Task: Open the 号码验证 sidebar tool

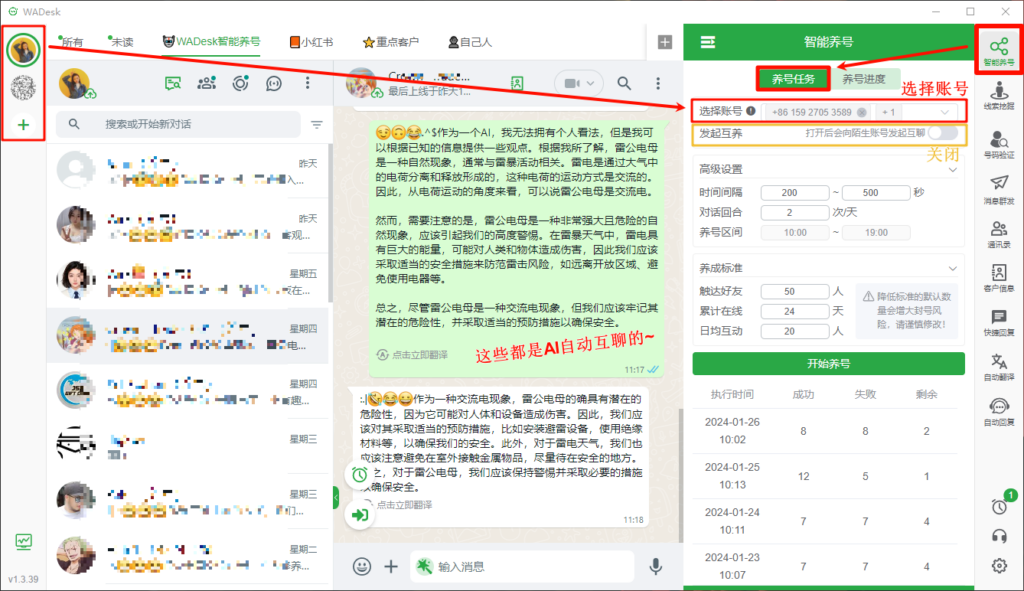Action: (x=999, y=144)
